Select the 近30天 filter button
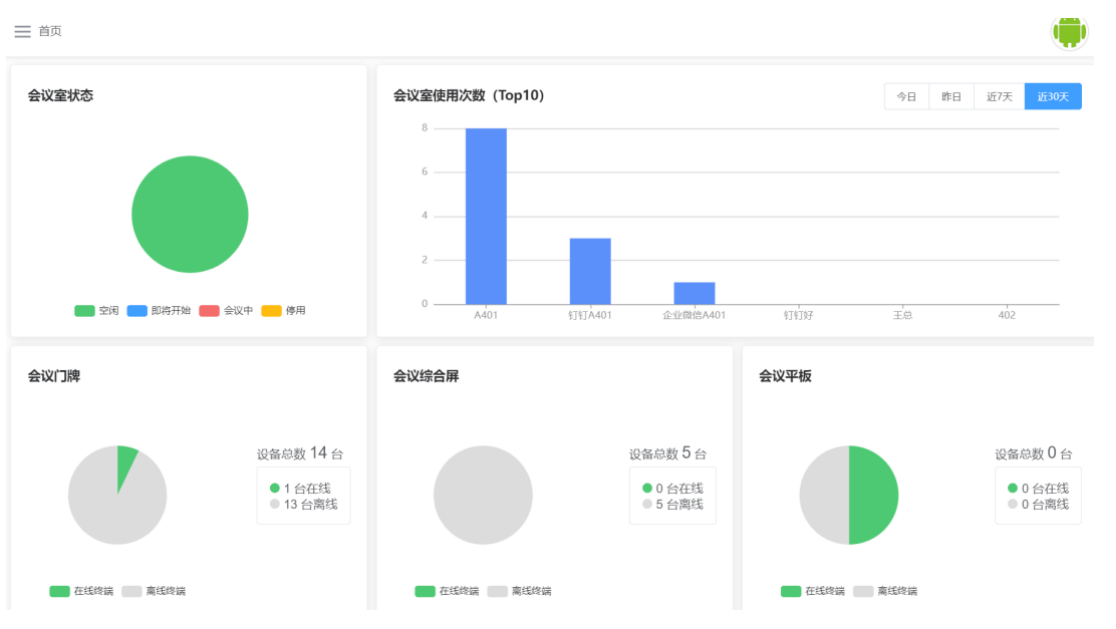 (x=1053, y=97)
